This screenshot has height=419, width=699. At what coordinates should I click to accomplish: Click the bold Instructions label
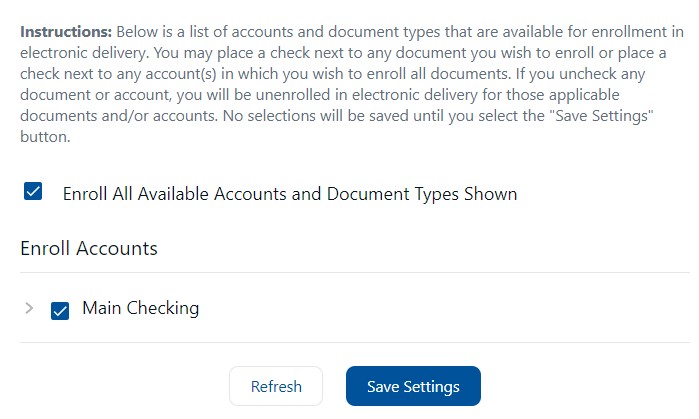point(66,32)
